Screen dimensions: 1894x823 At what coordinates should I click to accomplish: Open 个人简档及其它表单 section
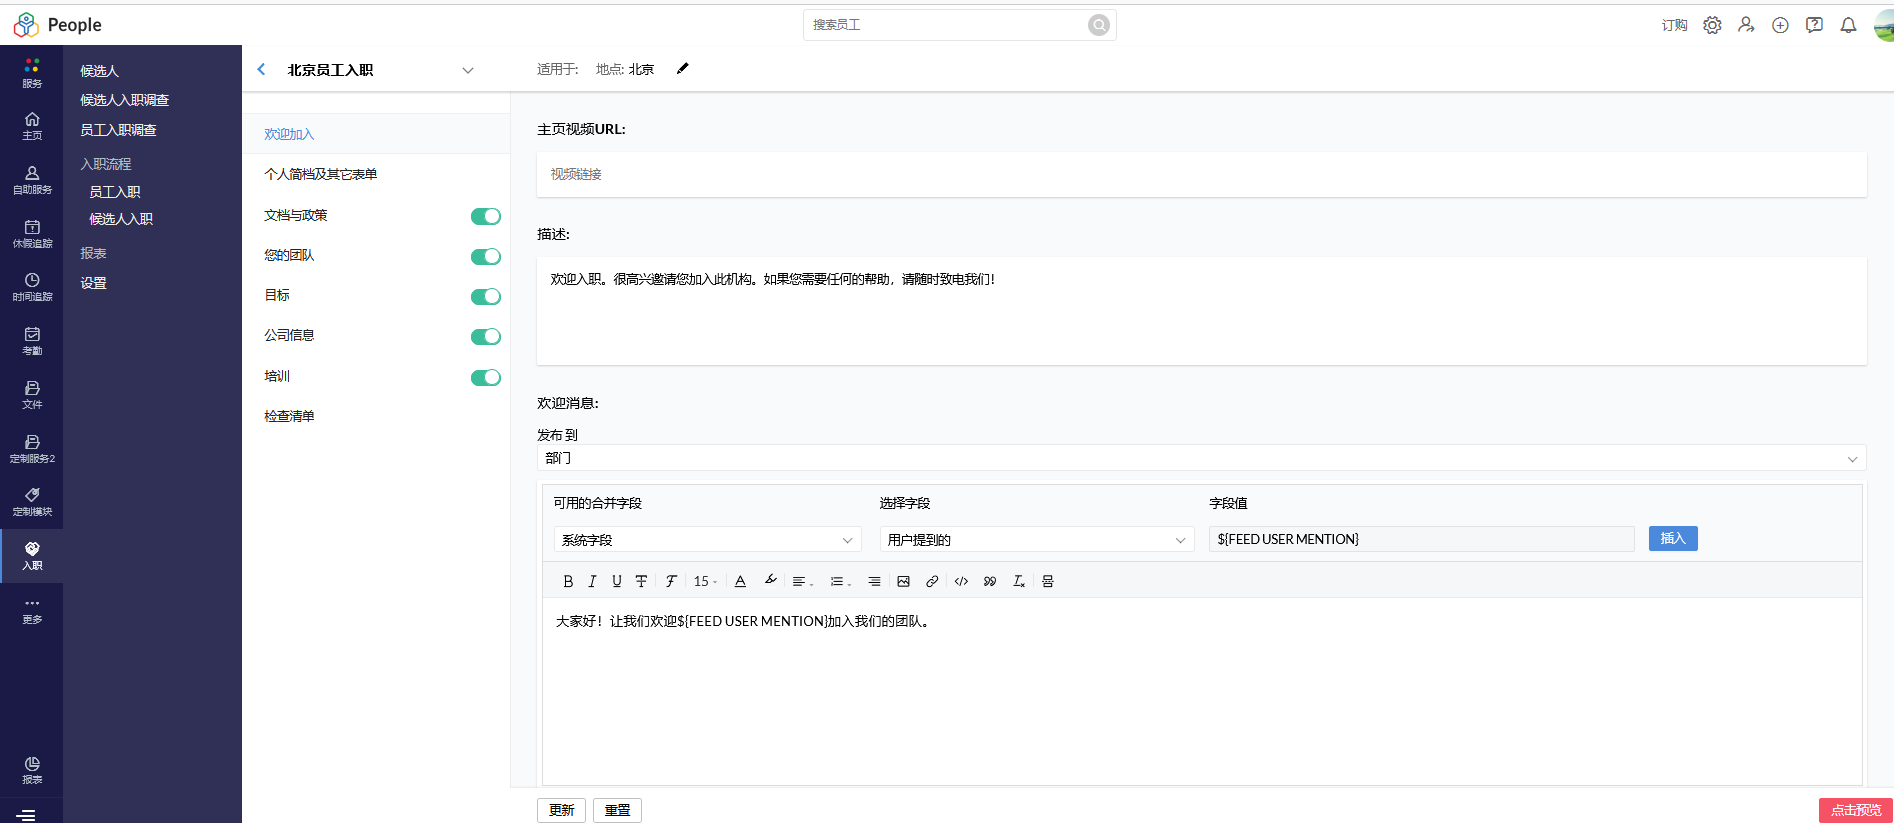[321, 174]
